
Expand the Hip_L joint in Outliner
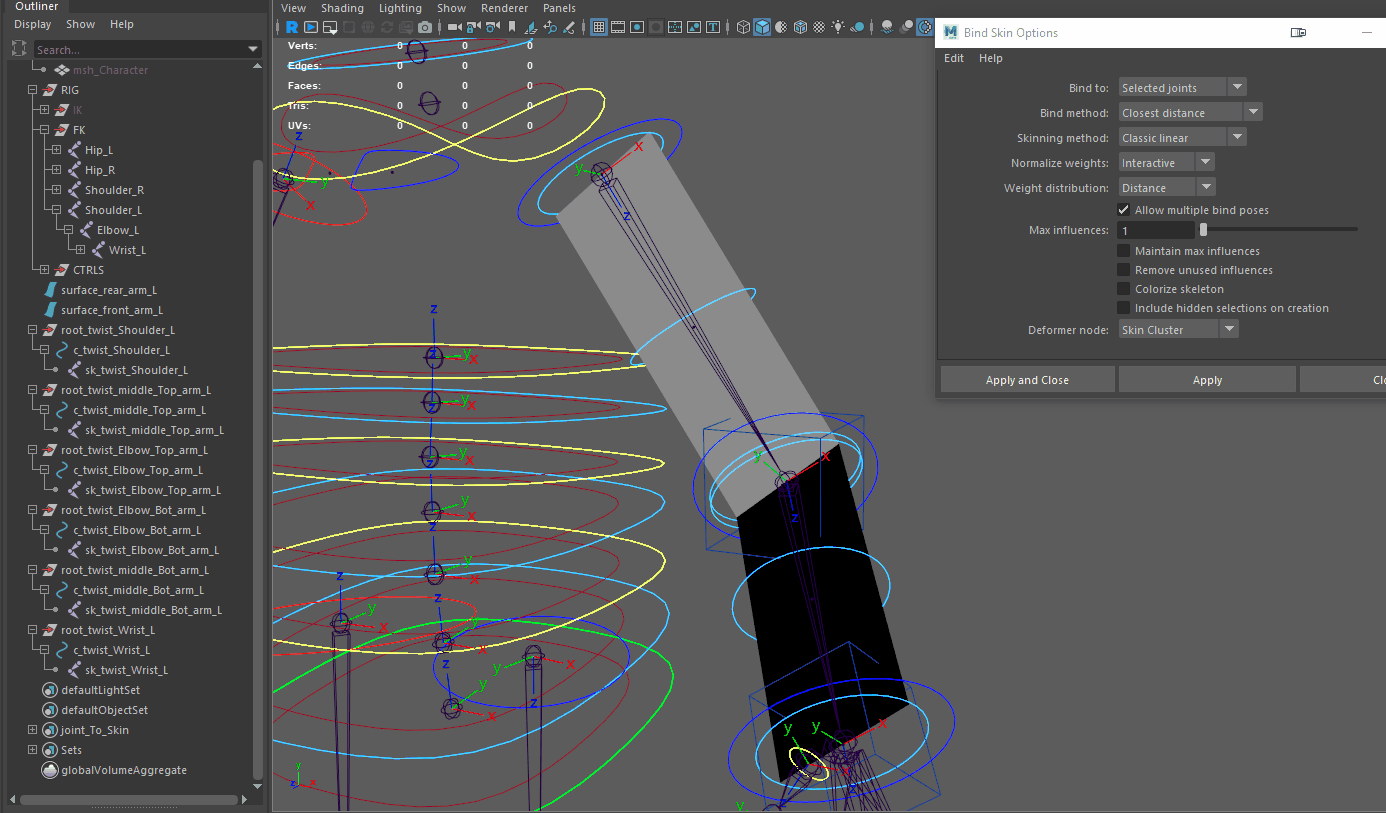[x=56, y=150]
